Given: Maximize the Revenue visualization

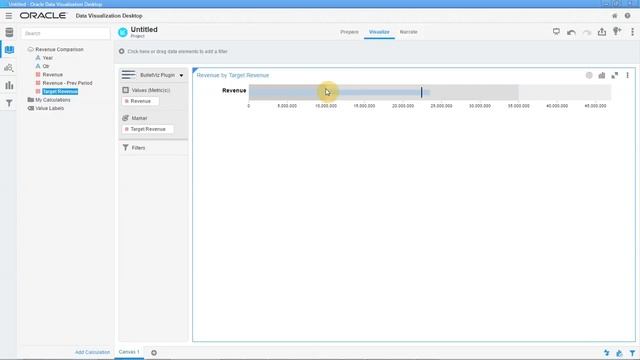Looking at the screenshot, I should point(615,75).
